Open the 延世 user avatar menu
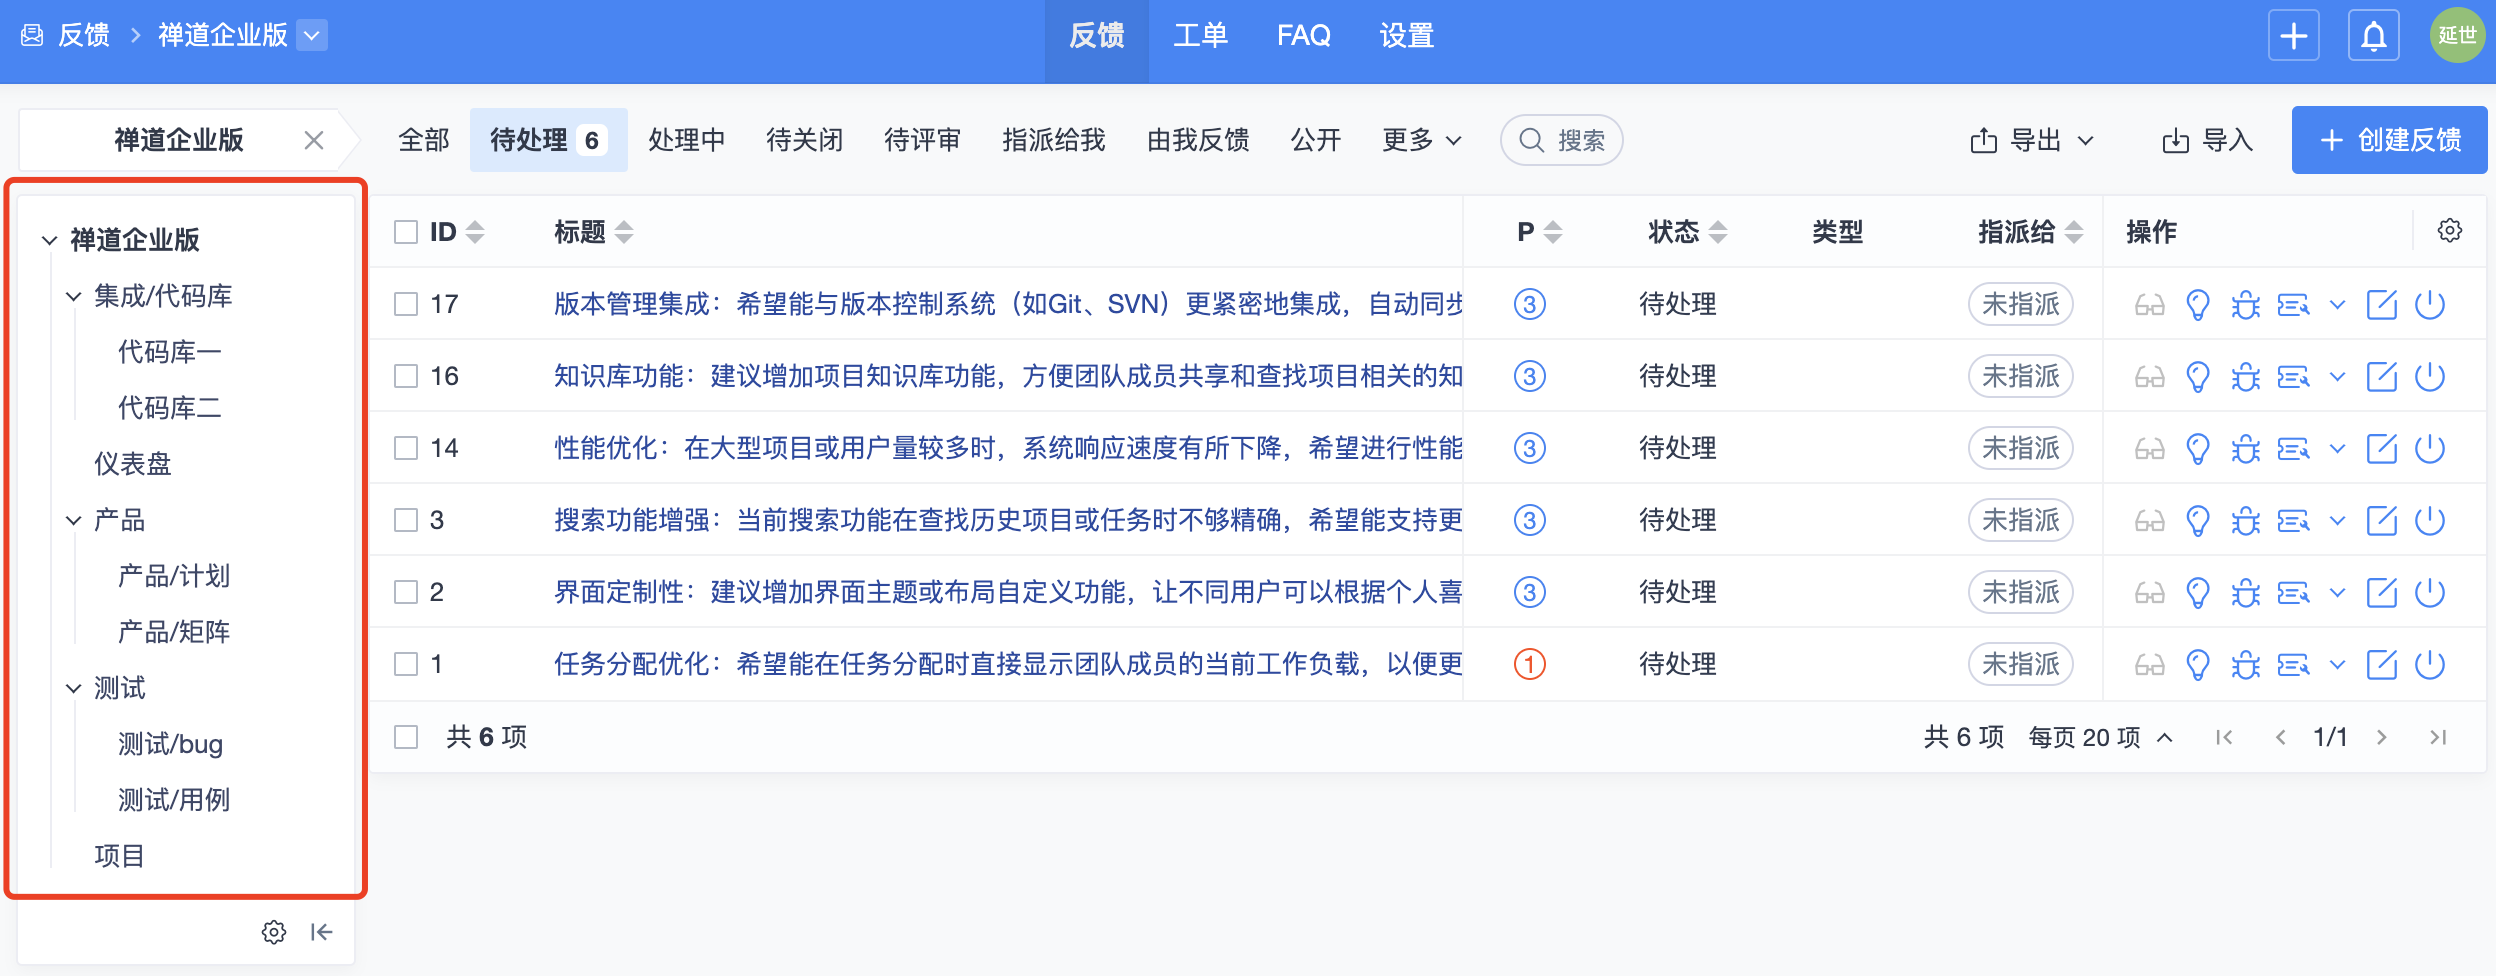Image resolution: width=2496 pixels, height=976 pixels. (x=2457, y=36)
